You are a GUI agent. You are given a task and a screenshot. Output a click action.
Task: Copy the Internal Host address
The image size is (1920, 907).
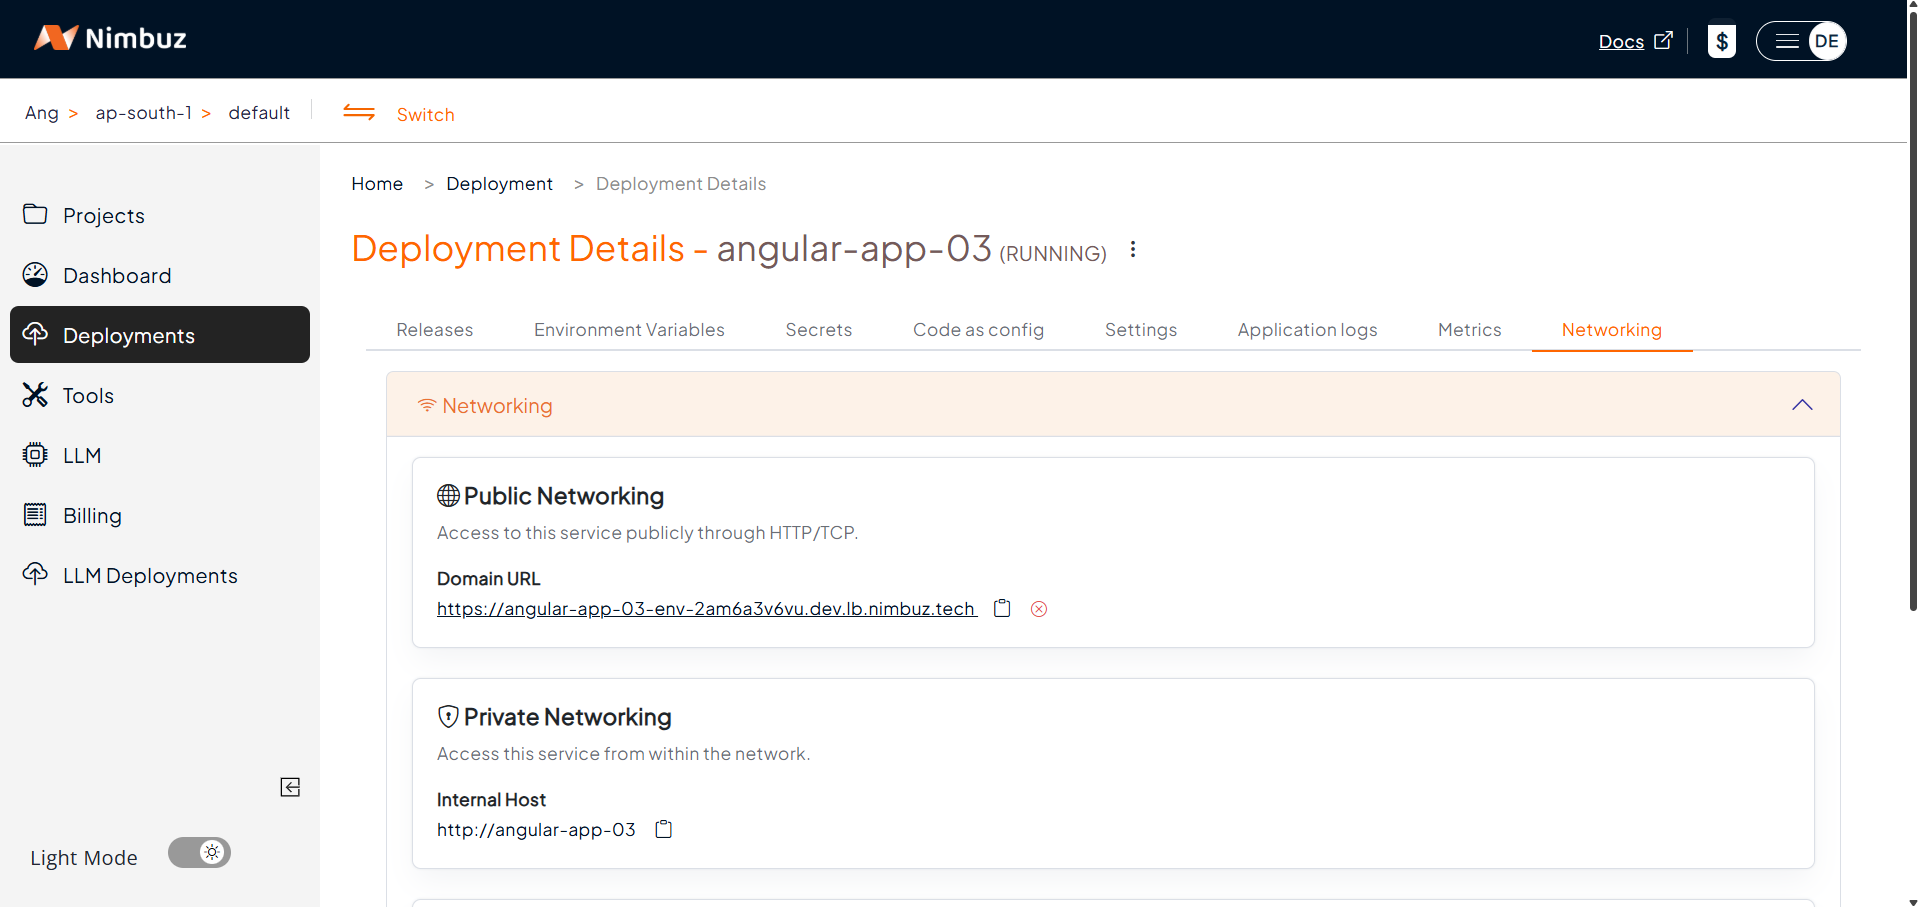click(x=663, y=829)
